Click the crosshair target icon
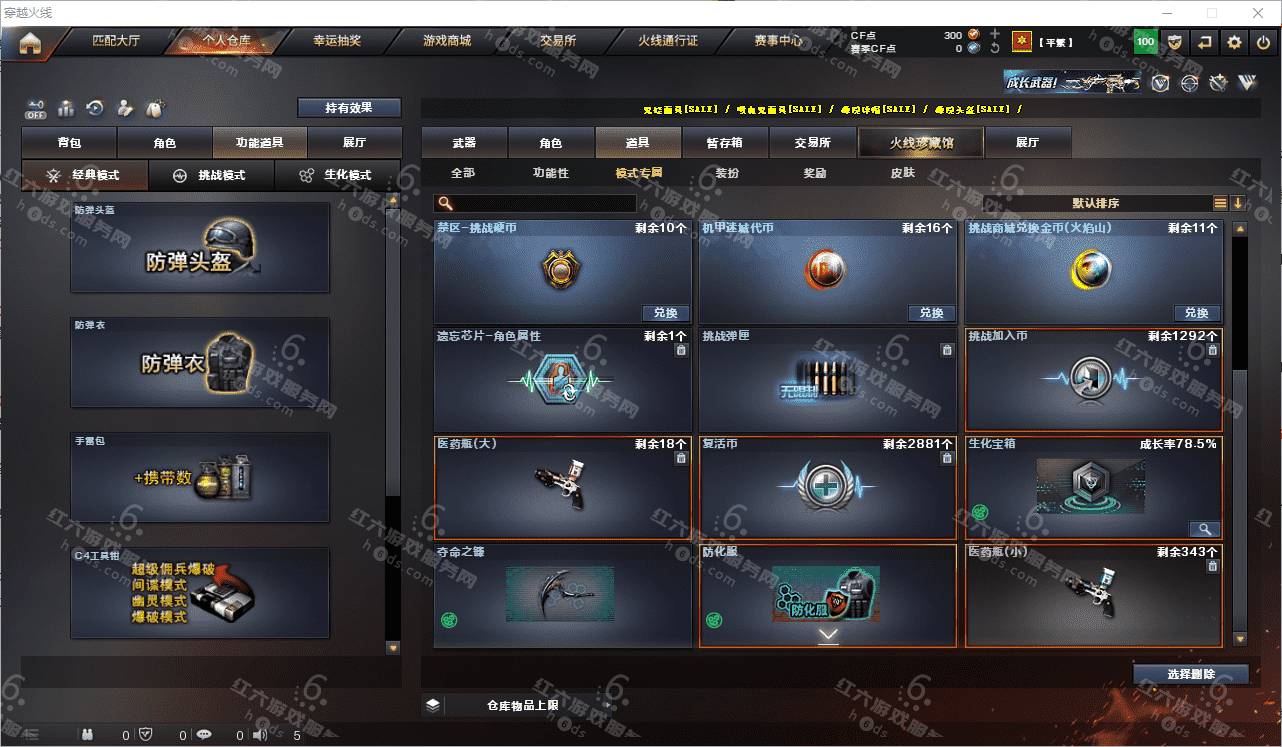The width and height of the screenshot is (1282, 747). point(1189,83)
